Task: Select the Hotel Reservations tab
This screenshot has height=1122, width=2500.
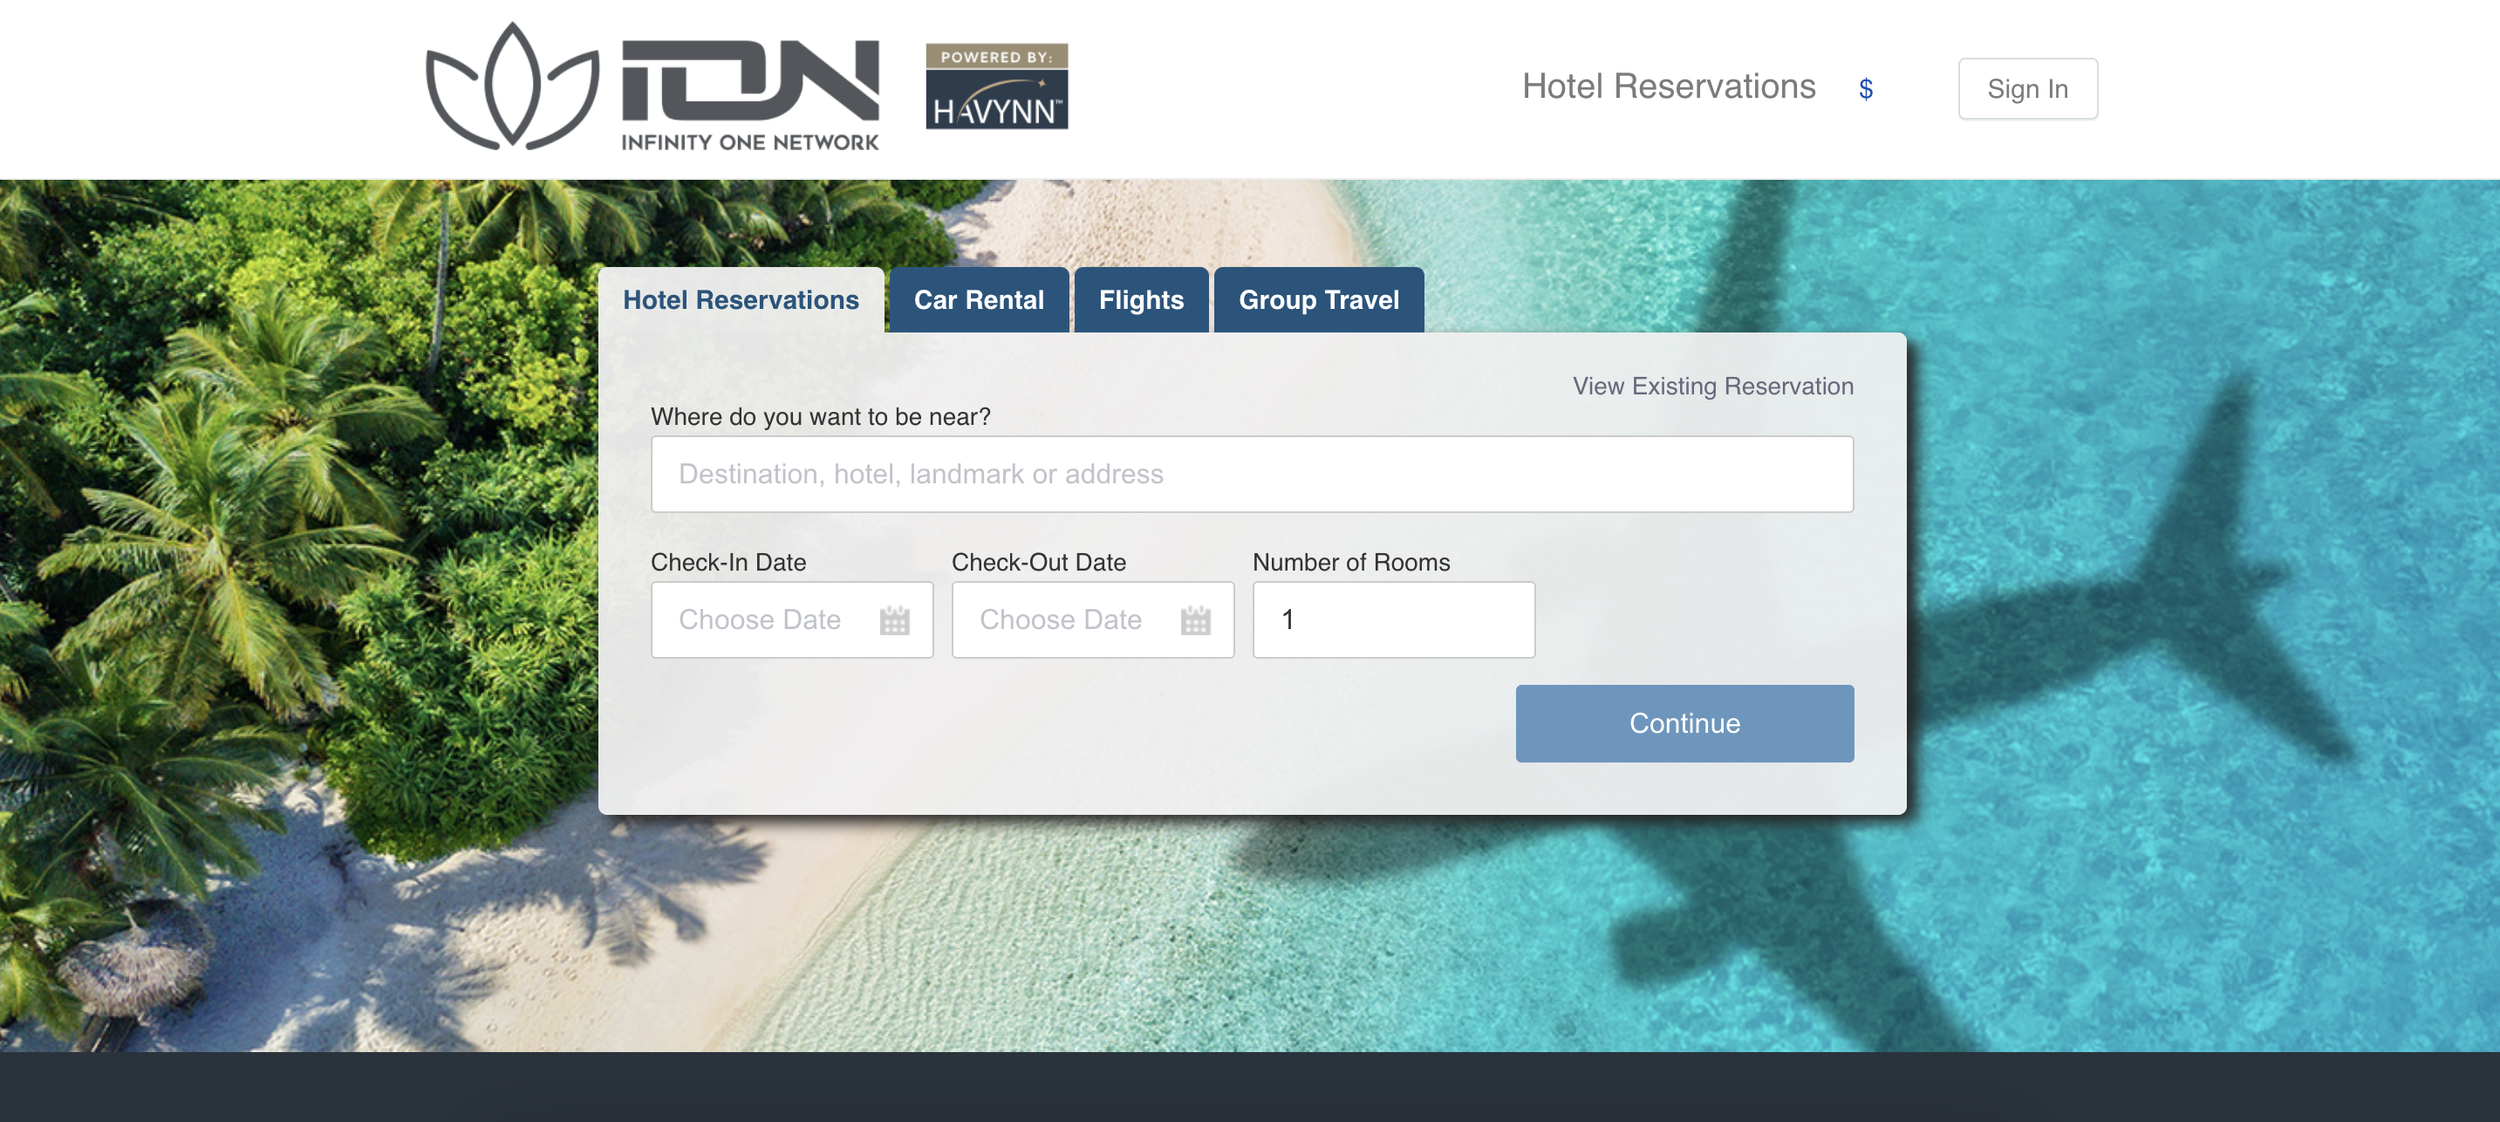Action: point(741,300)
